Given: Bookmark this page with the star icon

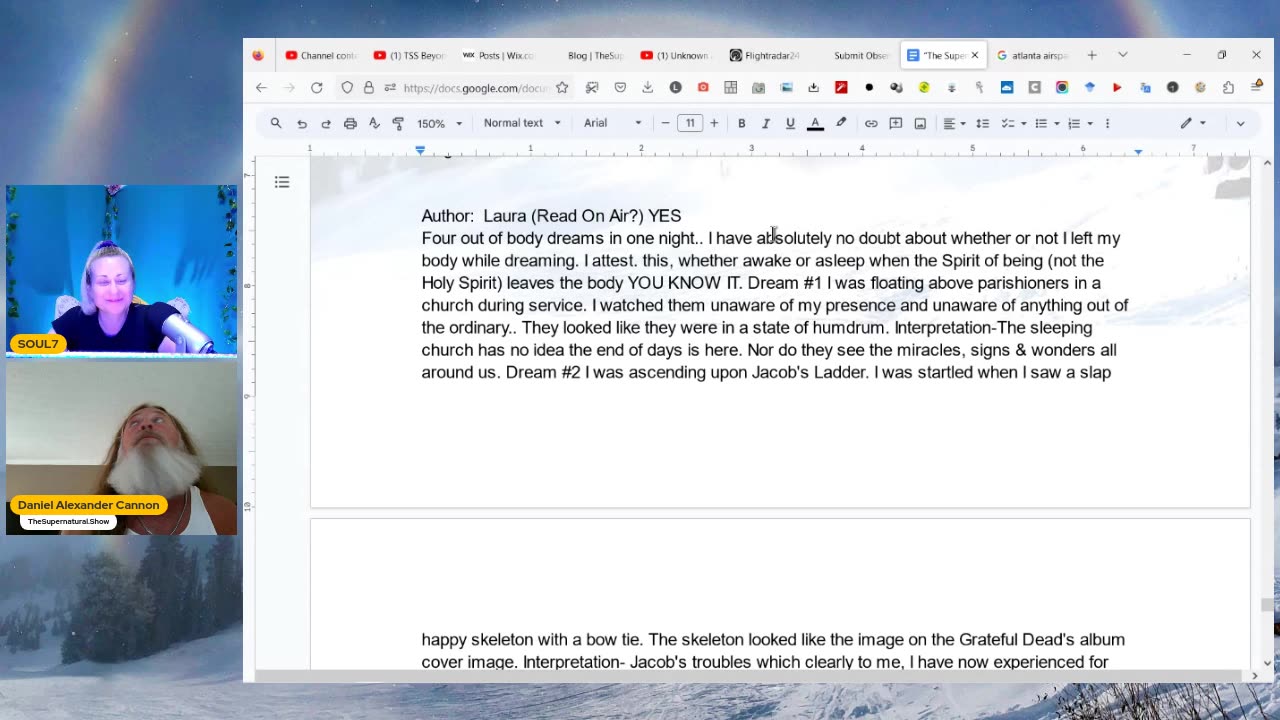Looking at the screenshot, I should [x=562, y=88].
